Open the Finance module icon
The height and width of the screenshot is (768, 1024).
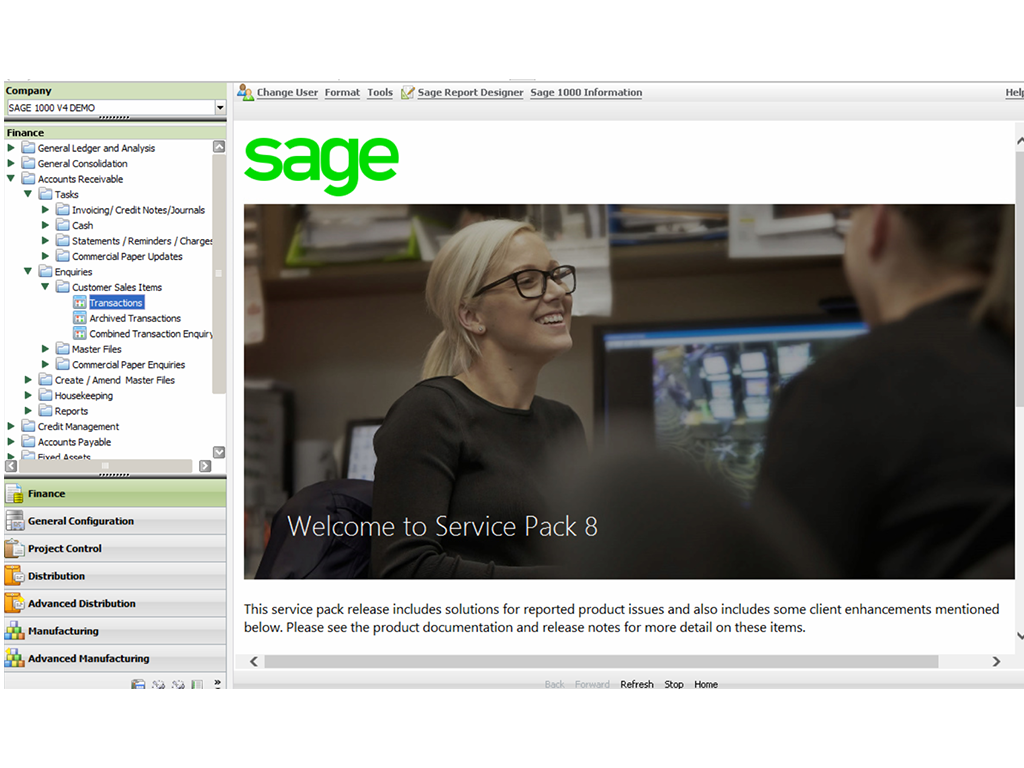pos(14,494)
